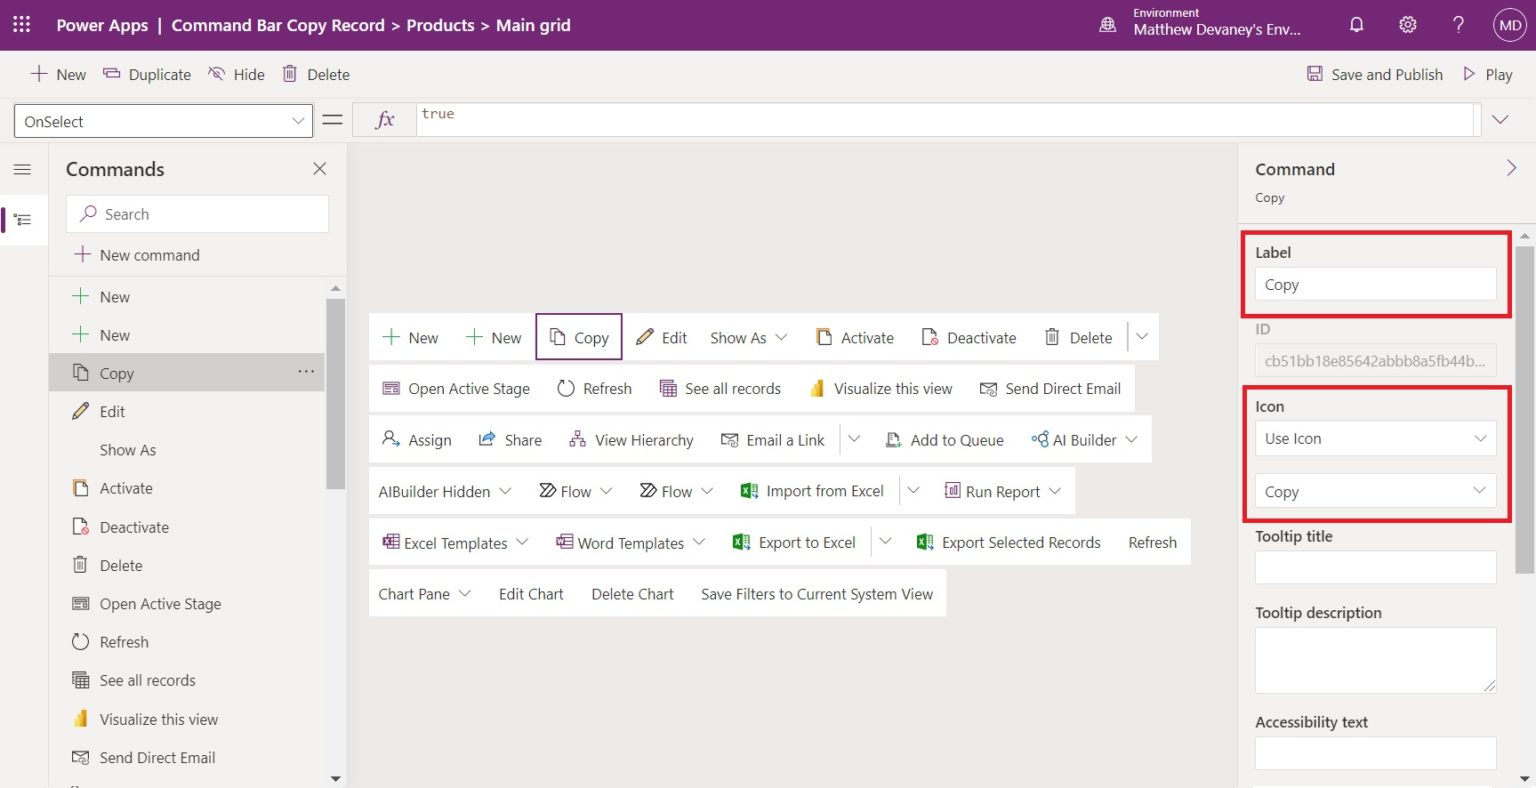Viewport: 1536px width, 788px height.
Task: Click the Assign icon in the preview
Action: 388,439
